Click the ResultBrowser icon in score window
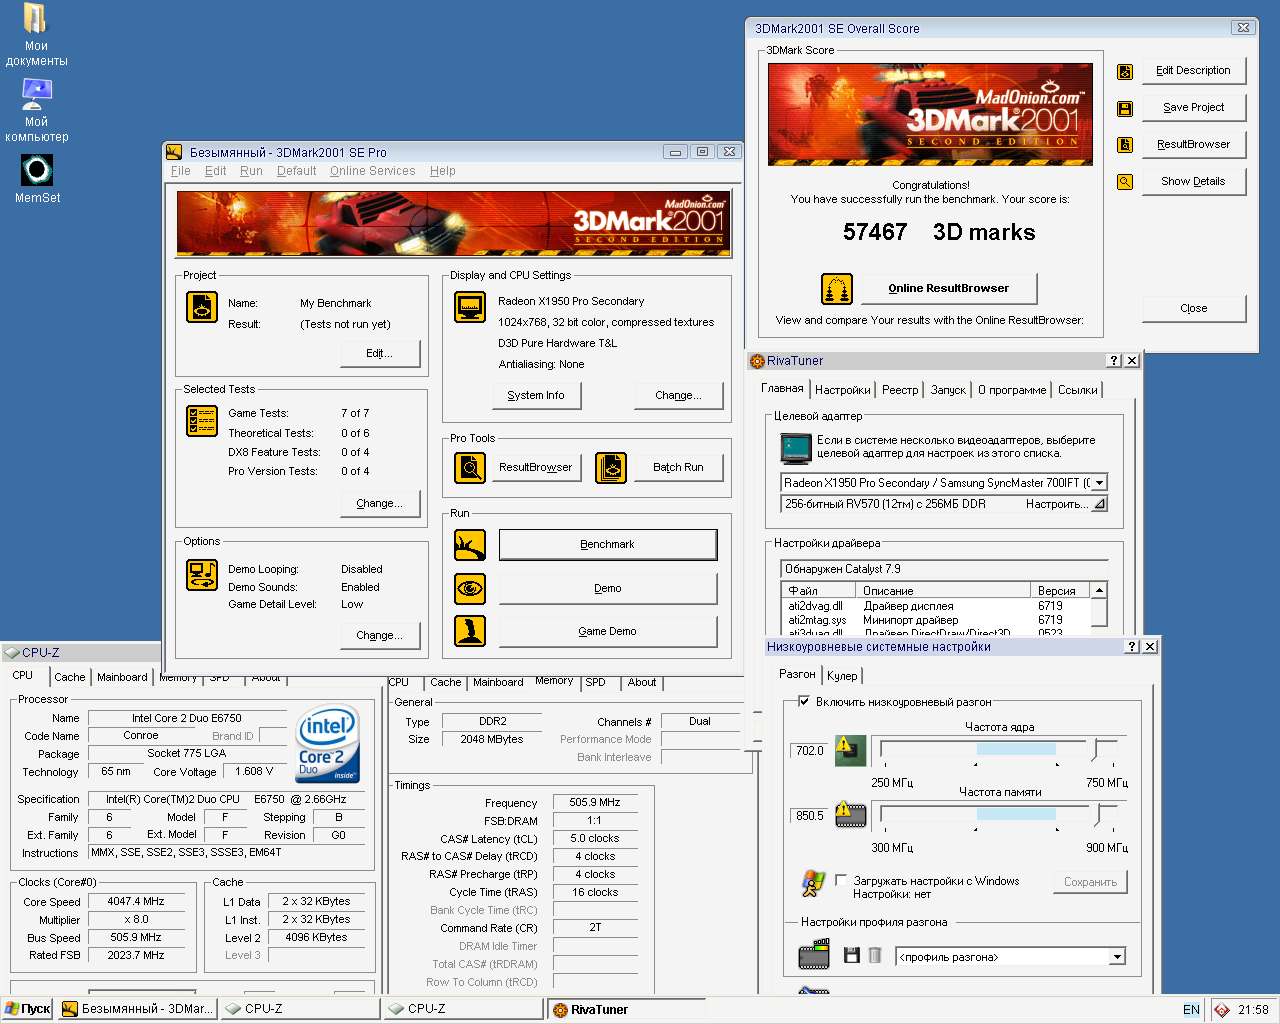The image size is (1280, 1024). 1125,145
